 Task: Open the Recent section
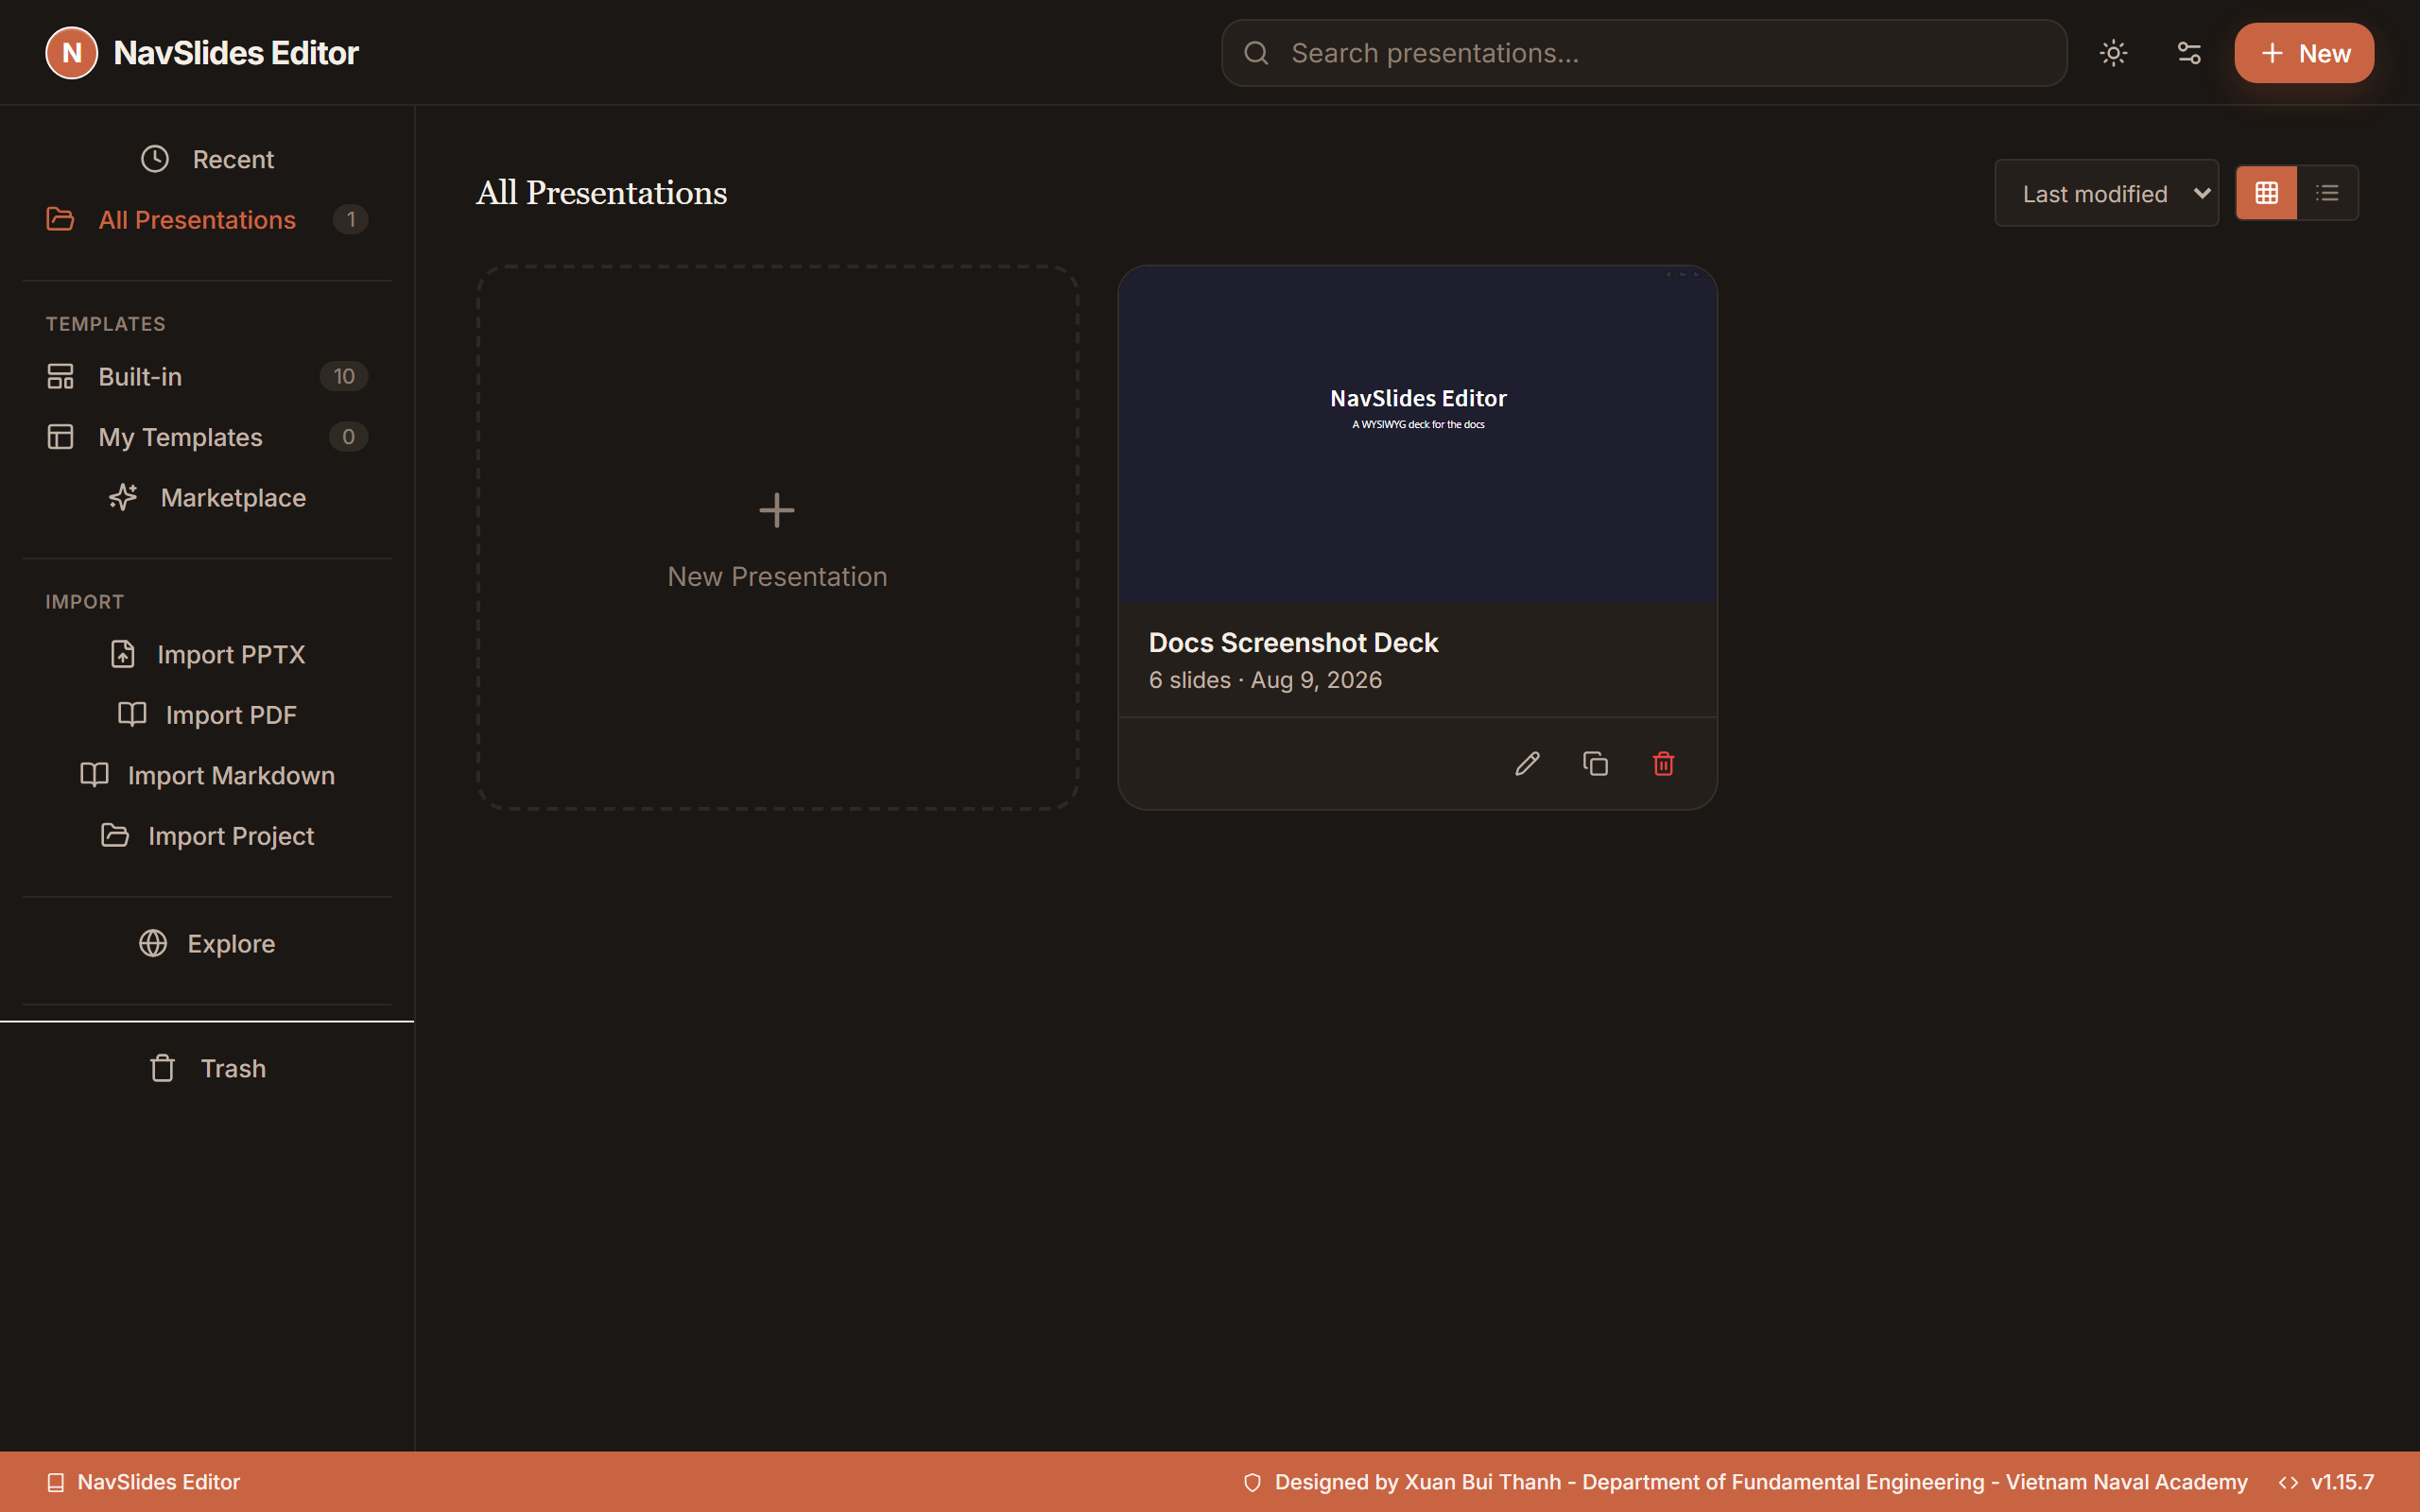(207, 159)
